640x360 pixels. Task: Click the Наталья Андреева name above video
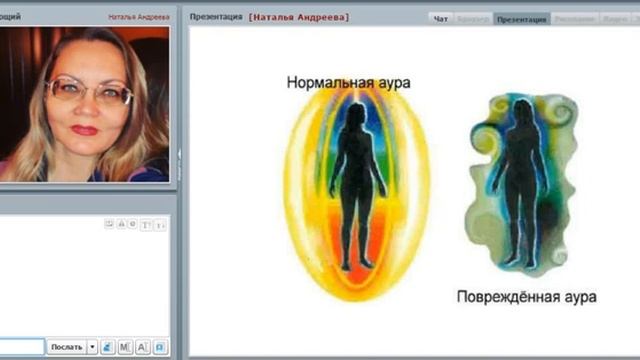pos(139,17)
